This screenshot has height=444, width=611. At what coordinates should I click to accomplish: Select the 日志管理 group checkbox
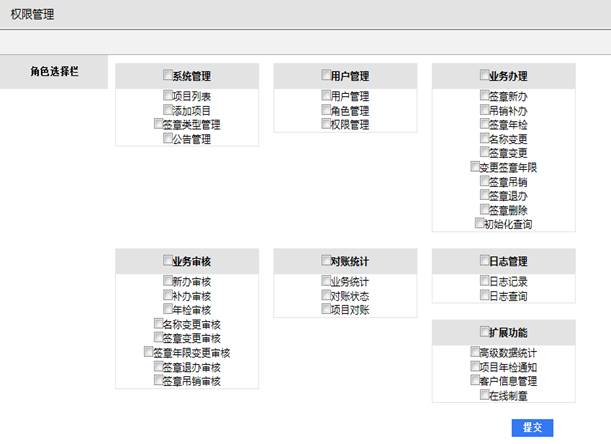tap(484, 261)
